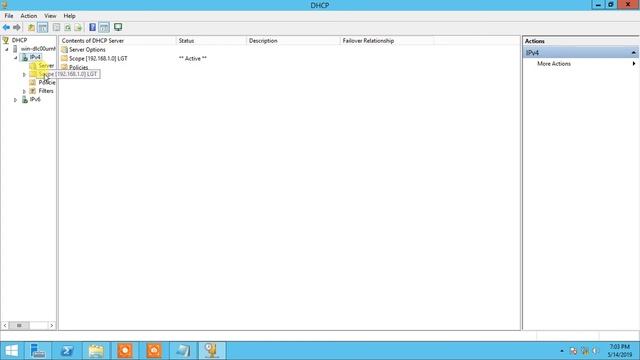
Task: Click the Refresh toolbar icon
Action: [67, 27]
